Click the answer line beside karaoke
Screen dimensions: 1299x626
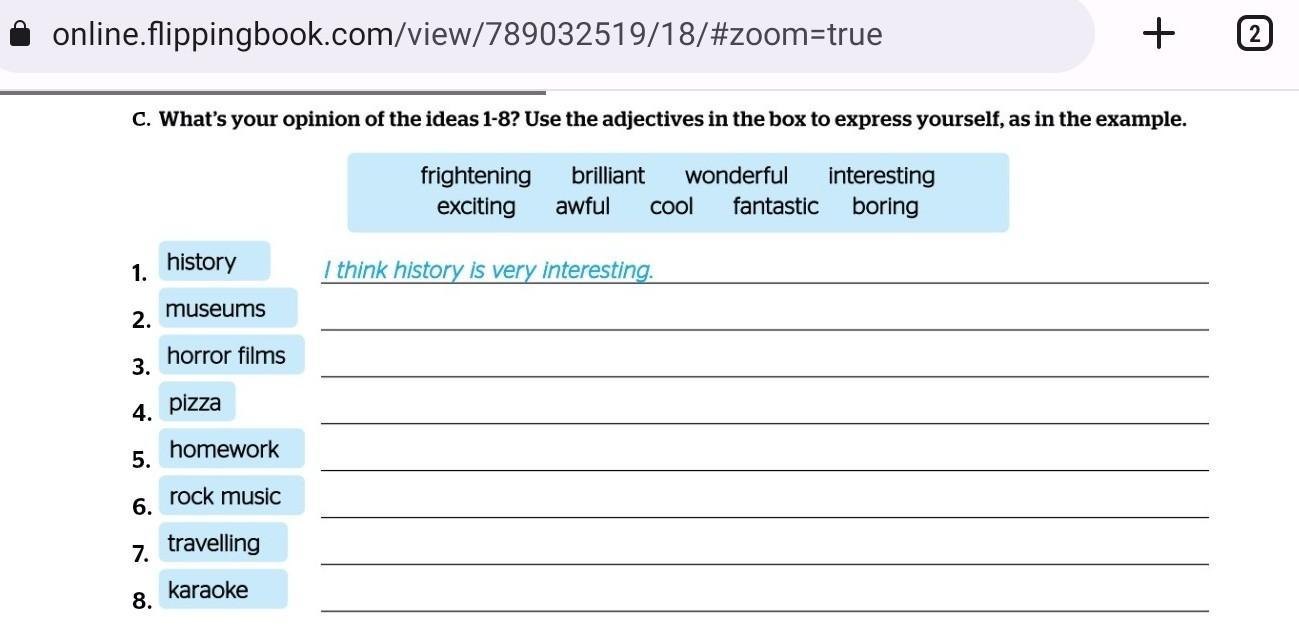(x=764, y=601)
